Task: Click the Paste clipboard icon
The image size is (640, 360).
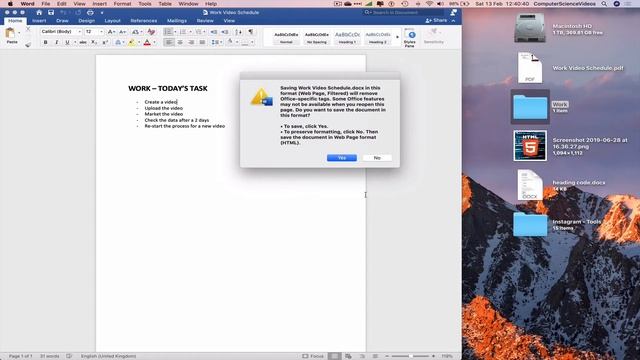Action: tap(10, 34)
